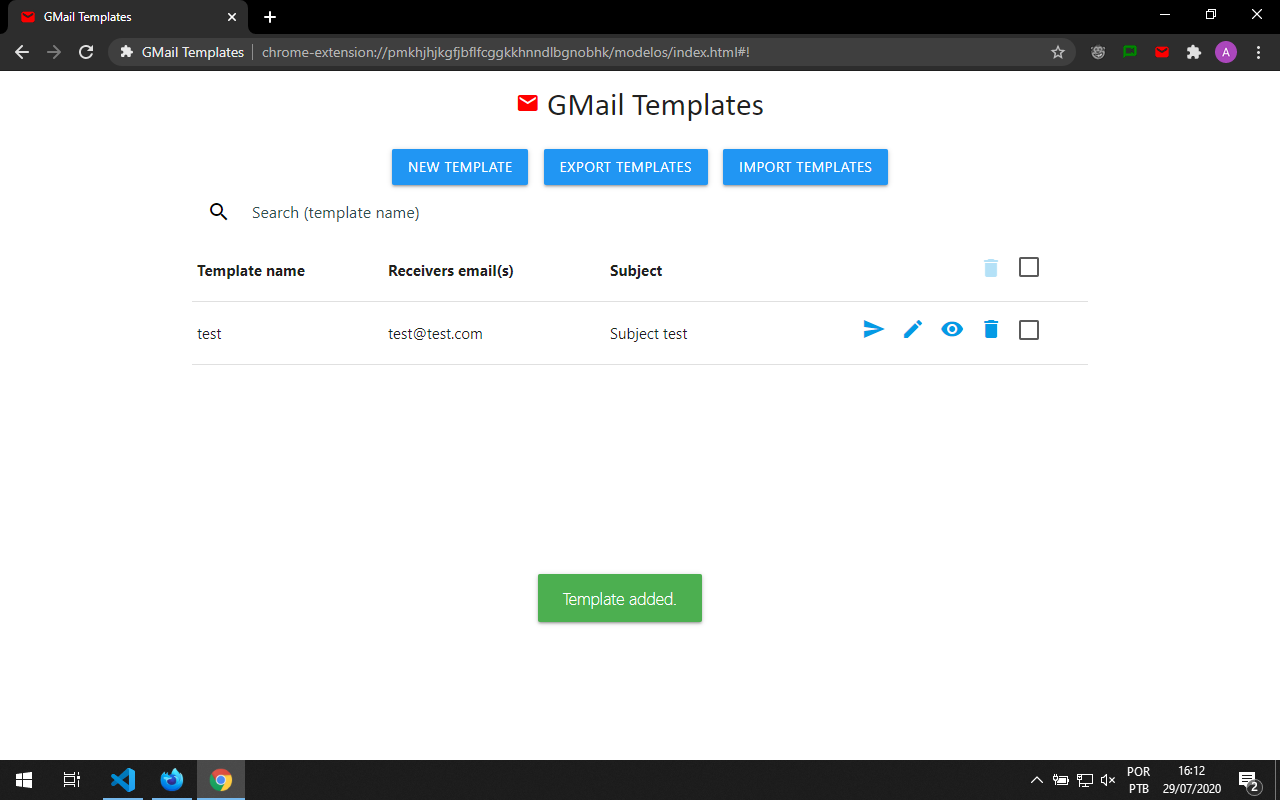This screenshot has width=1280, height=800.
Task: Click the search magnifier icon
Action: (218, 212)
